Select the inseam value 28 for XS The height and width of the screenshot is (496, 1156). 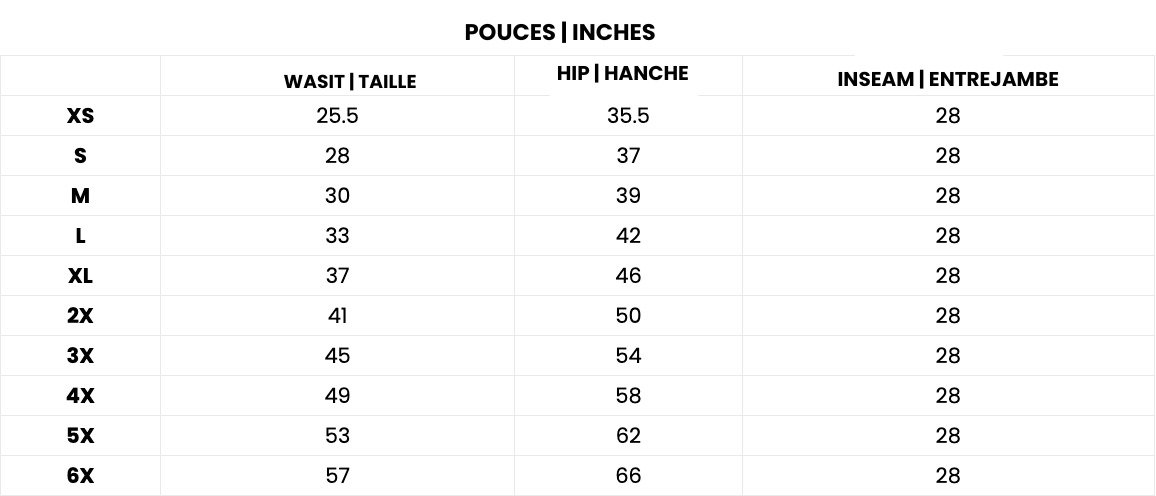tap(948, 116)
